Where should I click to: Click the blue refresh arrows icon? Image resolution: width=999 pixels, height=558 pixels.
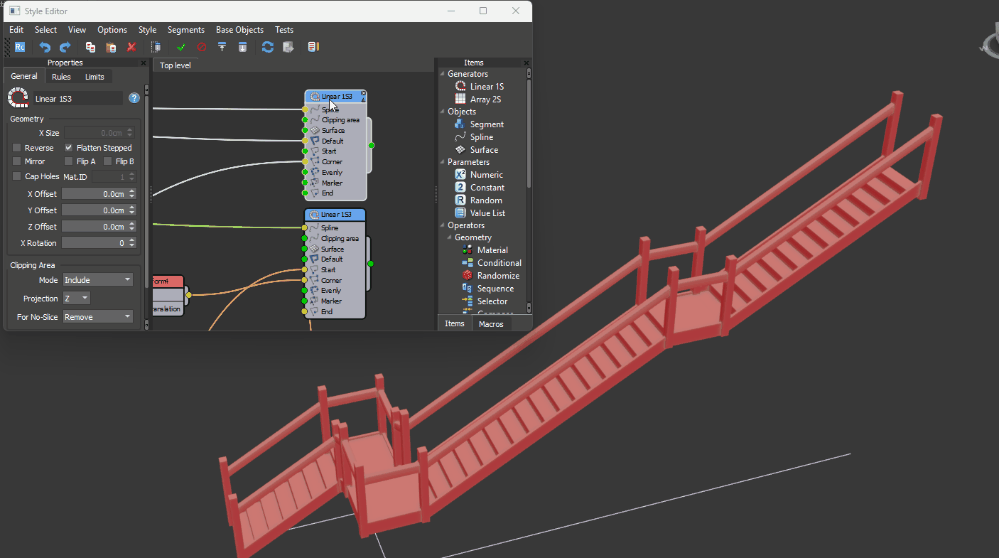(267, 47)
